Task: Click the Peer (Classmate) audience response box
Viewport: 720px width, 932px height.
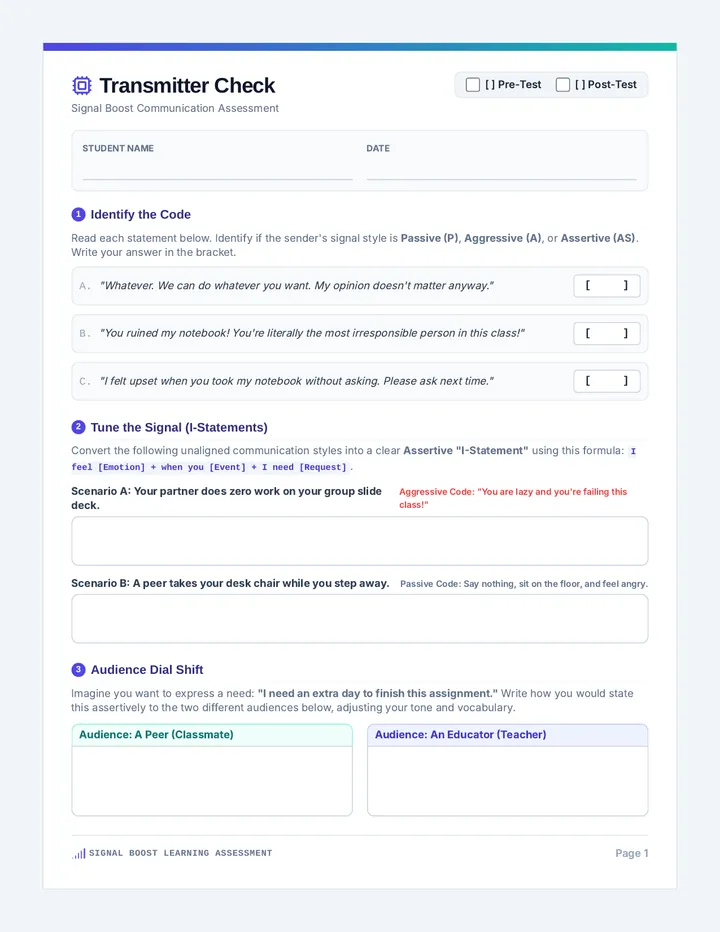Action: click(x=212, y=781)
